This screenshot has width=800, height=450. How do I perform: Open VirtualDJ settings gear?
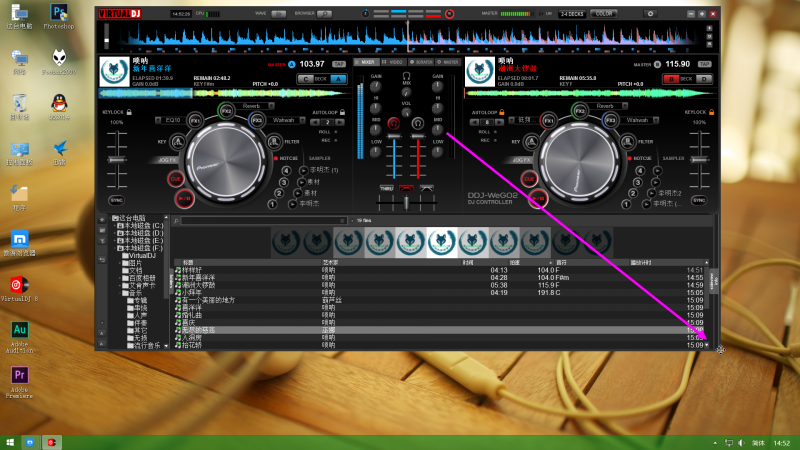click(x=649, y=14)
